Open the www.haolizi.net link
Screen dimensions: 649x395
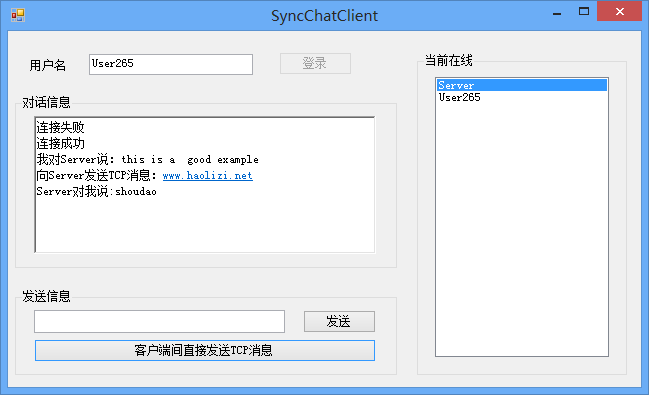[207, 176]
